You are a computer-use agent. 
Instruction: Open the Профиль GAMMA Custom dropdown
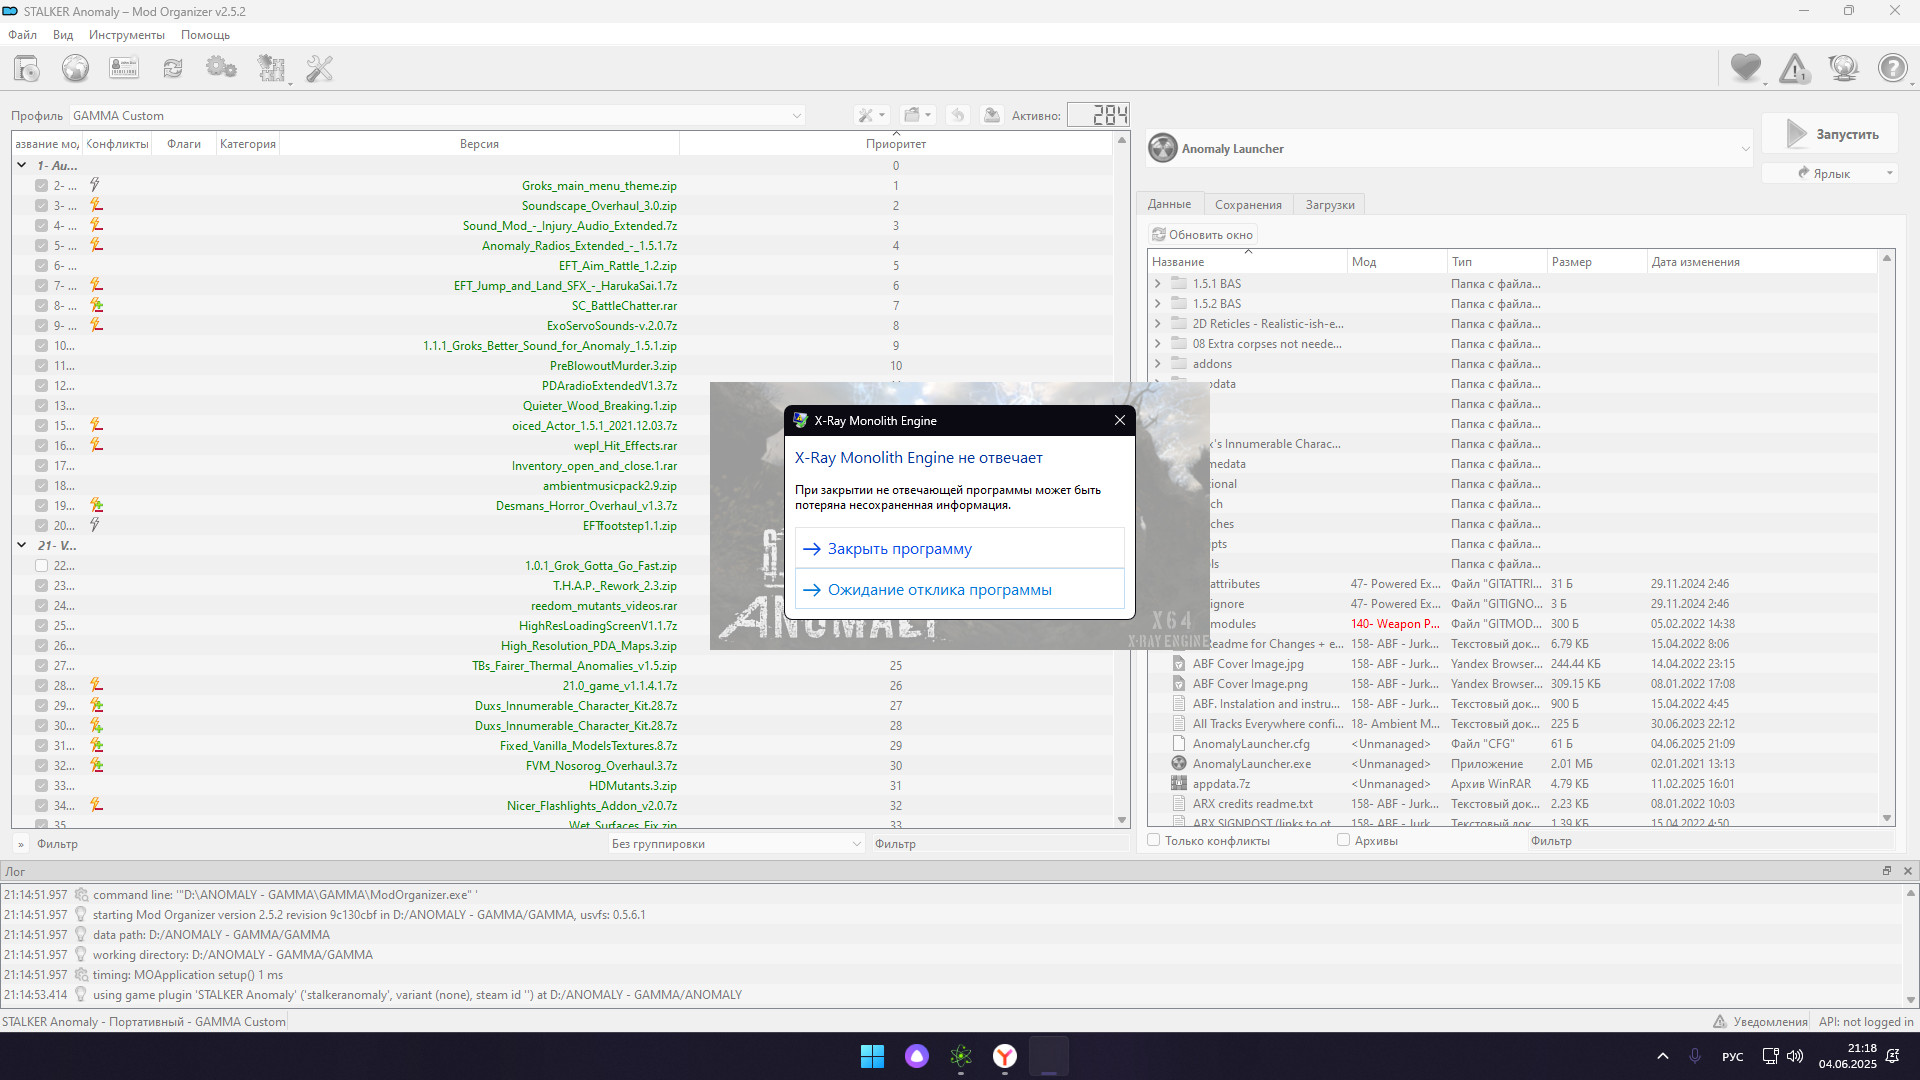coord(436,115)
